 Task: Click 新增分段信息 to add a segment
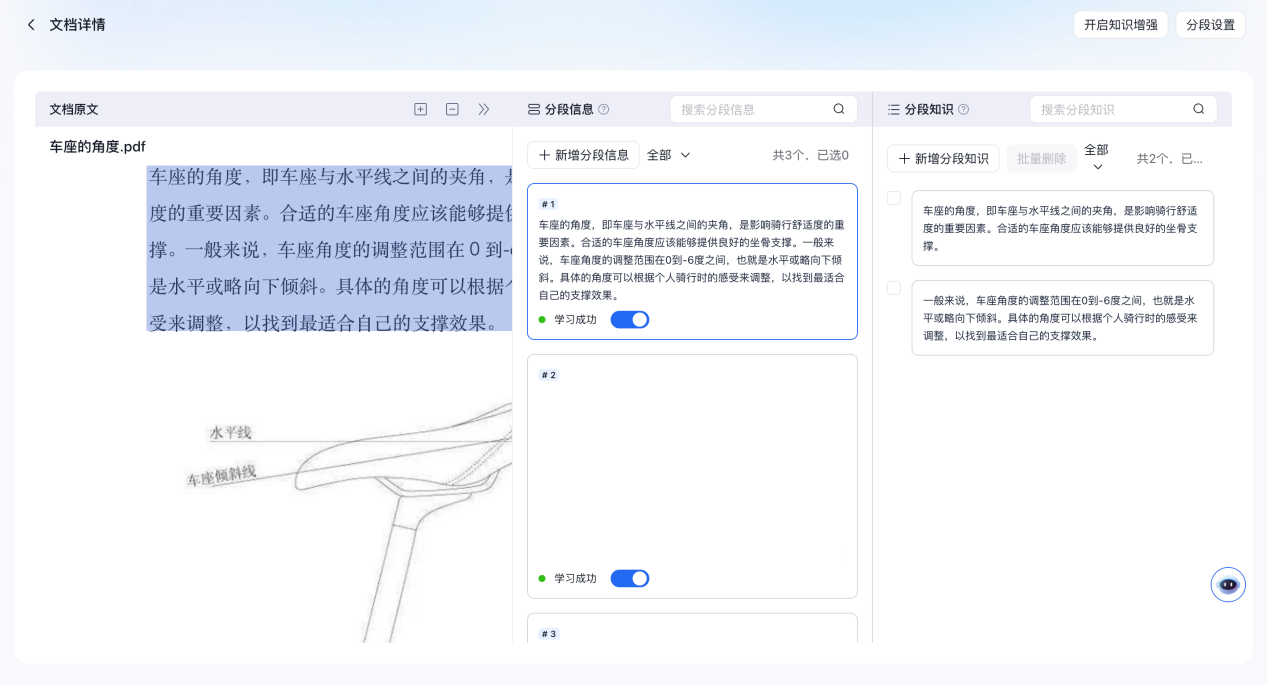(x=583, y=155)
